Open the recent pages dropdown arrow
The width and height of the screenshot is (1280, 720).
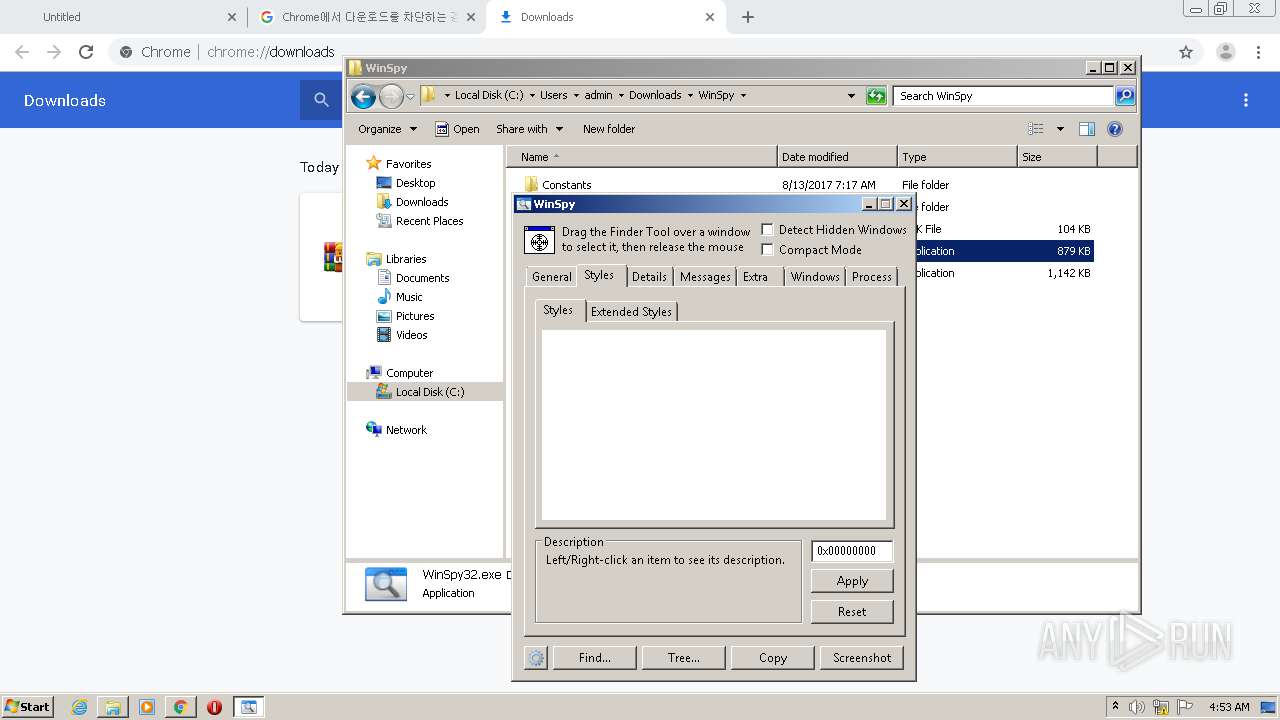pyautogui.click(x=410, y=96)
